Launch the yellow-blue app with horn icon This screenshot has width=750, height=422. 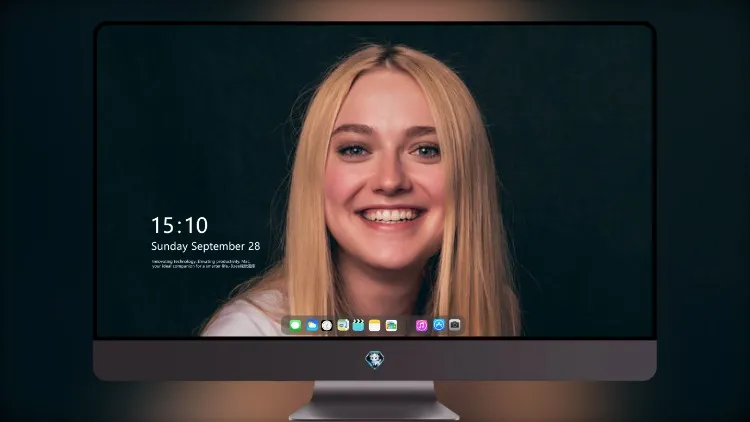343,325
